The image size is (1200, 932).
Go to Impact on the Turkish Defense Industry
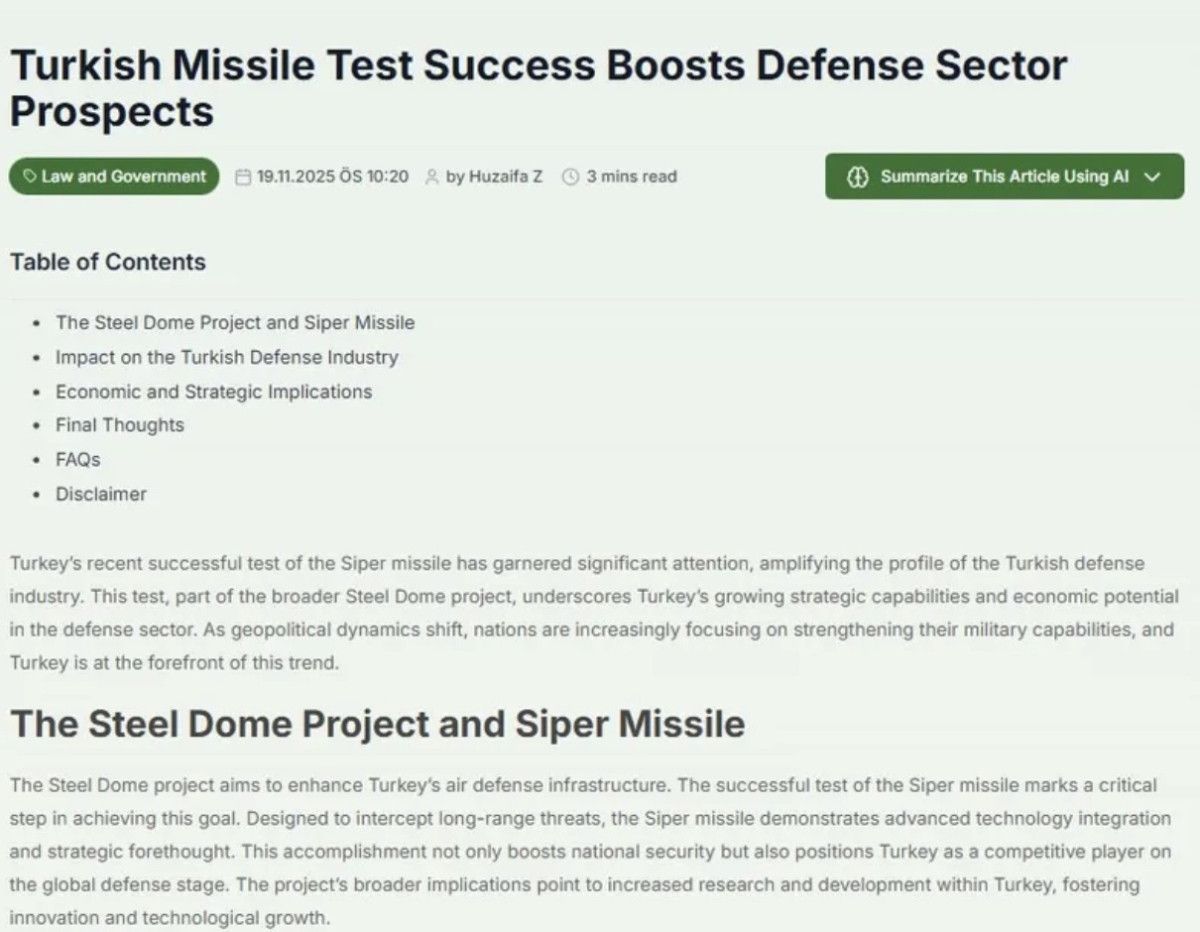(226, 357)
